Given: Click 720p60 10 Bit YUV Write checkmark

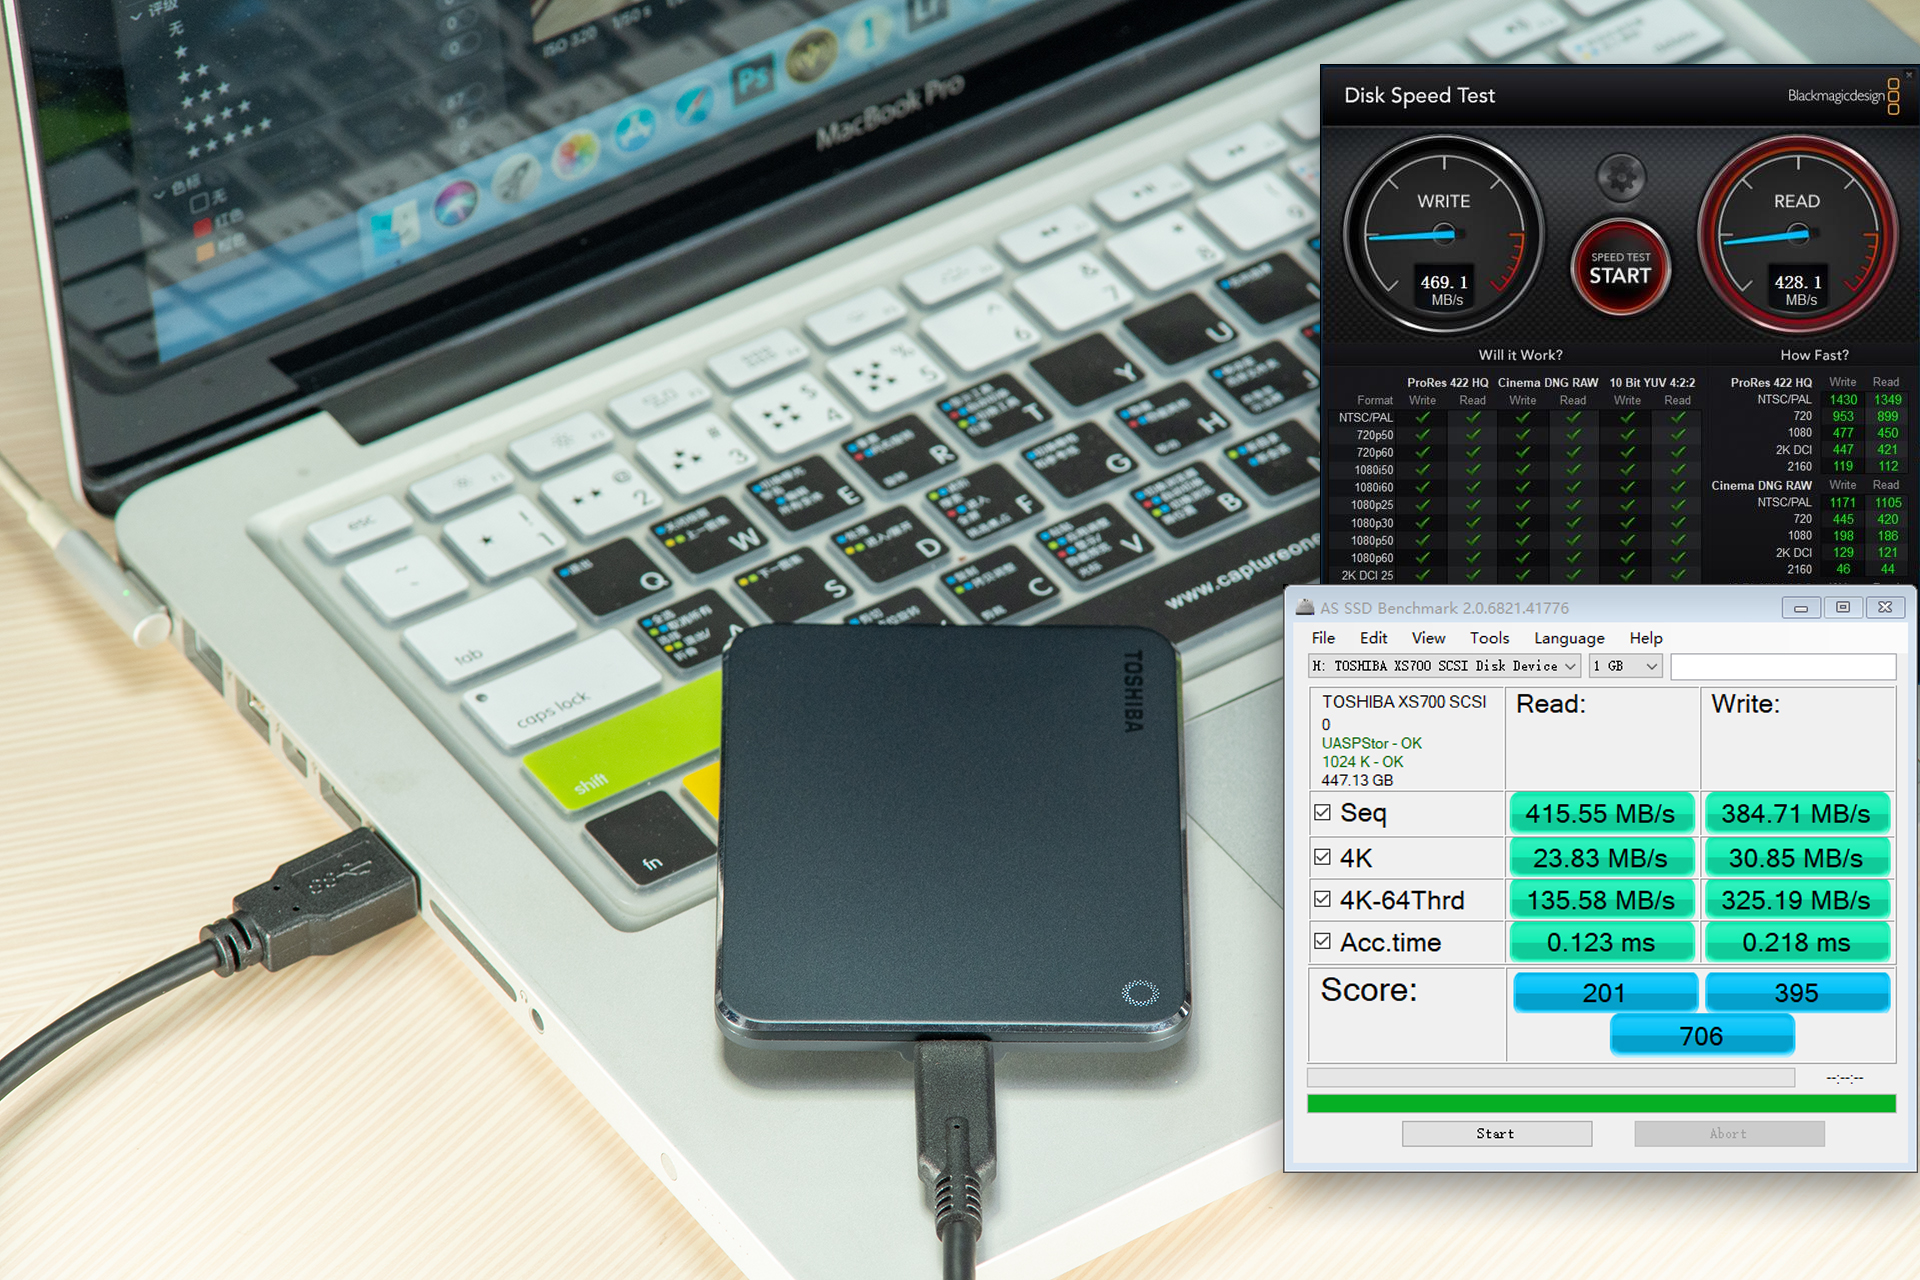Looking at the screenshot, I should click(x=1628, y=453).
